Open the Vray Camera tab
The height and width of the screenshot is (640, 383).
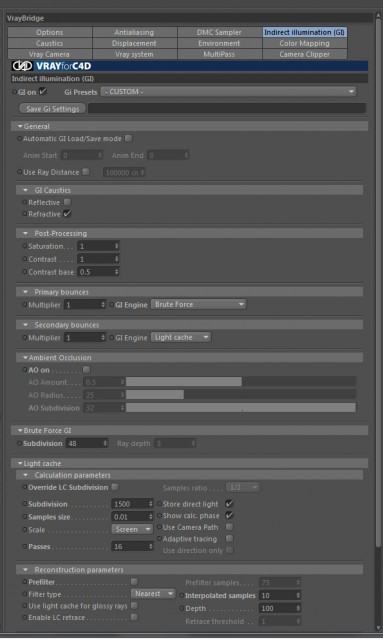(x=50, y=54)
